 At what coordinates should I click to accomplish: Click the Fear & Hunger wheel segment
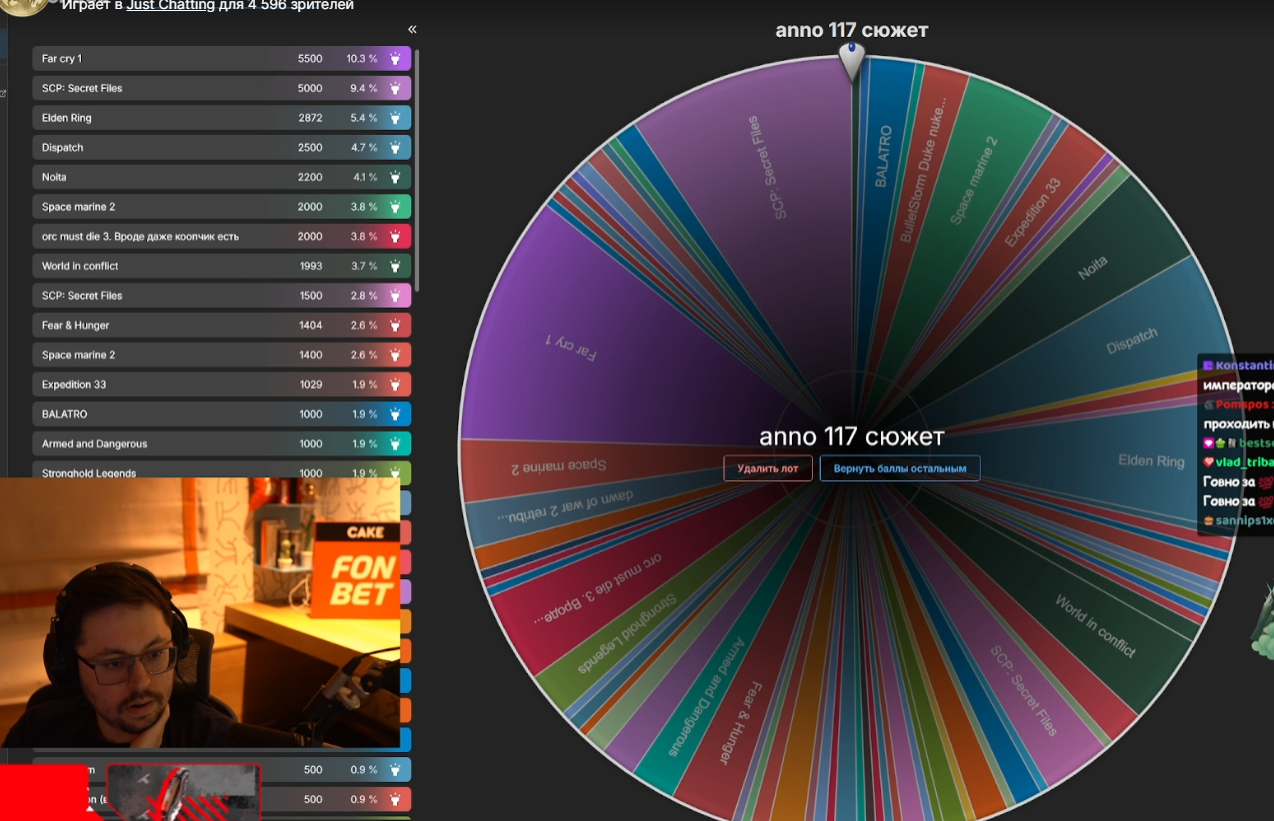click(740, 722)
